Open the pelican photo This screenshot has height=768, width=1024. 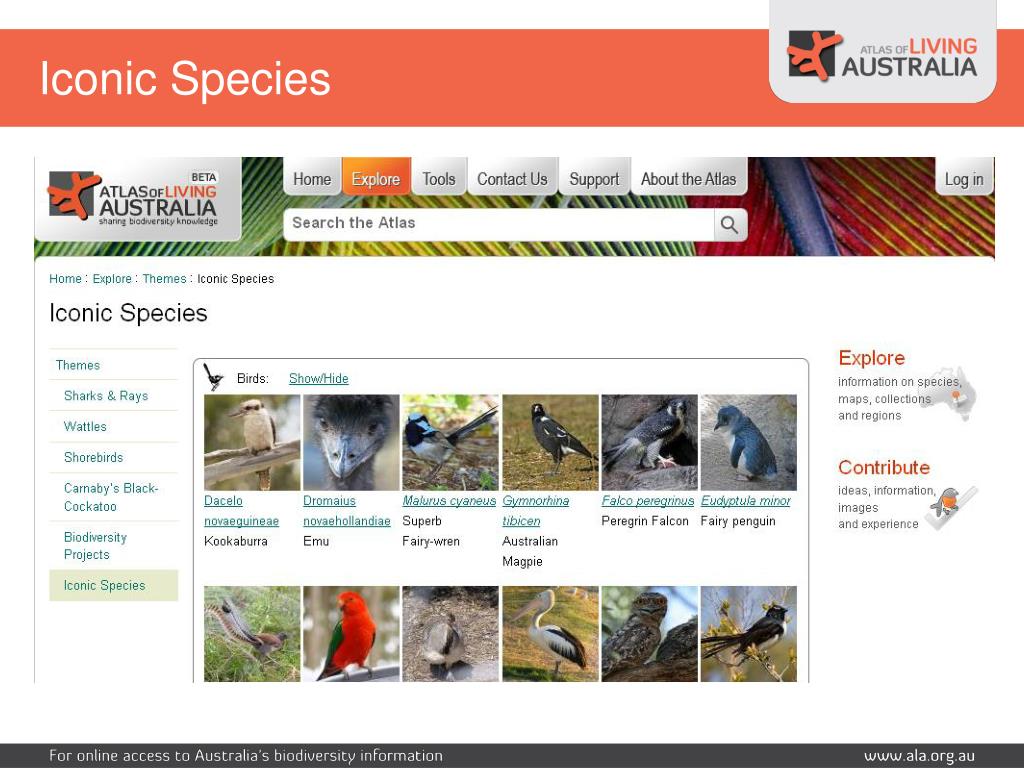pos(551,633)
